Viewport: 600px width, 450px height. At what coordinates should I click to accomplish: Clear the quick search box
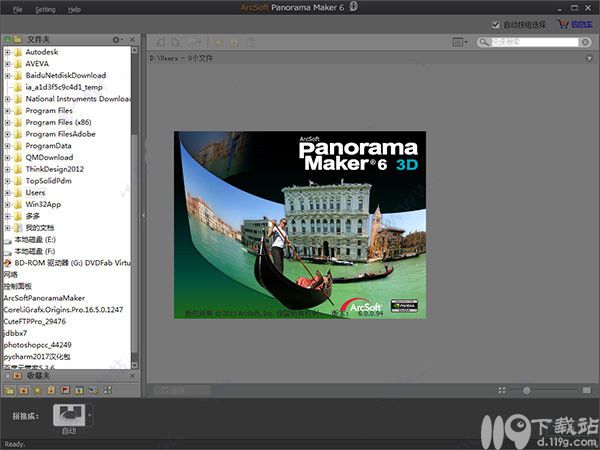click(x=585, y=42)
